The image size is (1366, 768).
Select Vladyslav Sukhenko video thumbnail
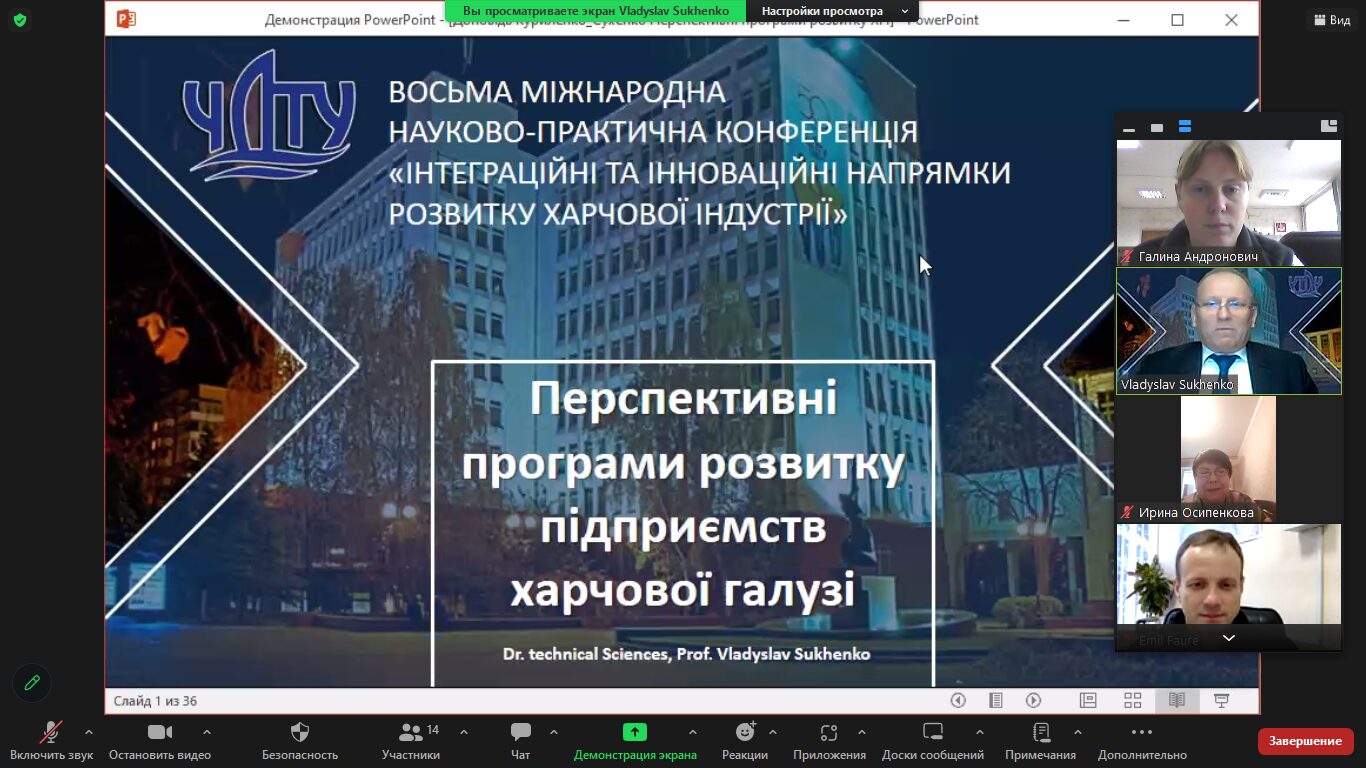coord(1229,331)
